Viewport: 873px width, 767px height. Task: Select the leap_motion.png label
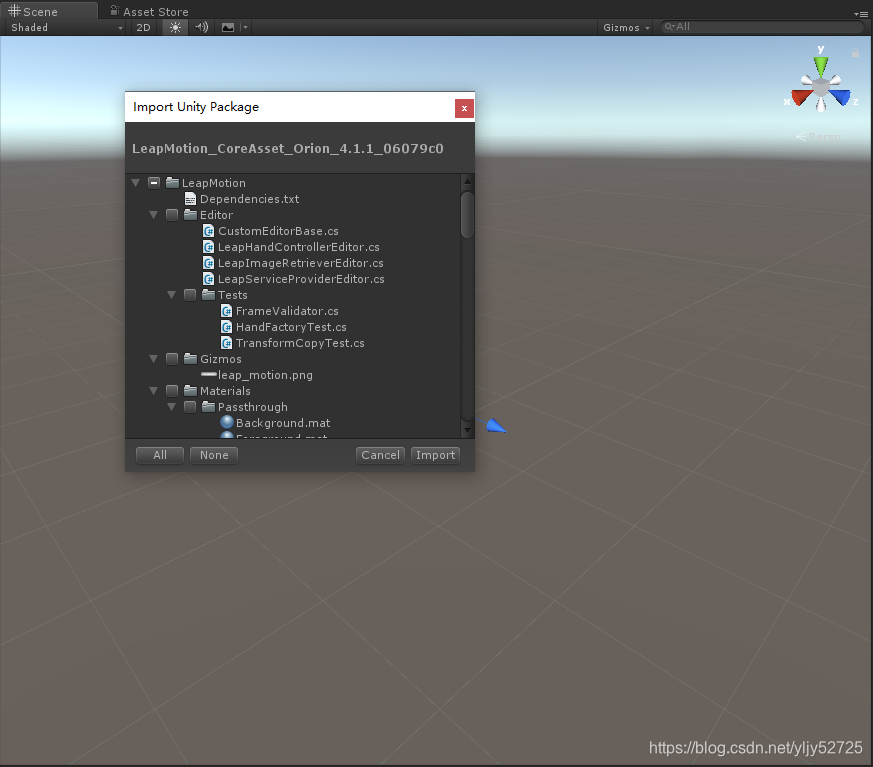click(265, 375)
